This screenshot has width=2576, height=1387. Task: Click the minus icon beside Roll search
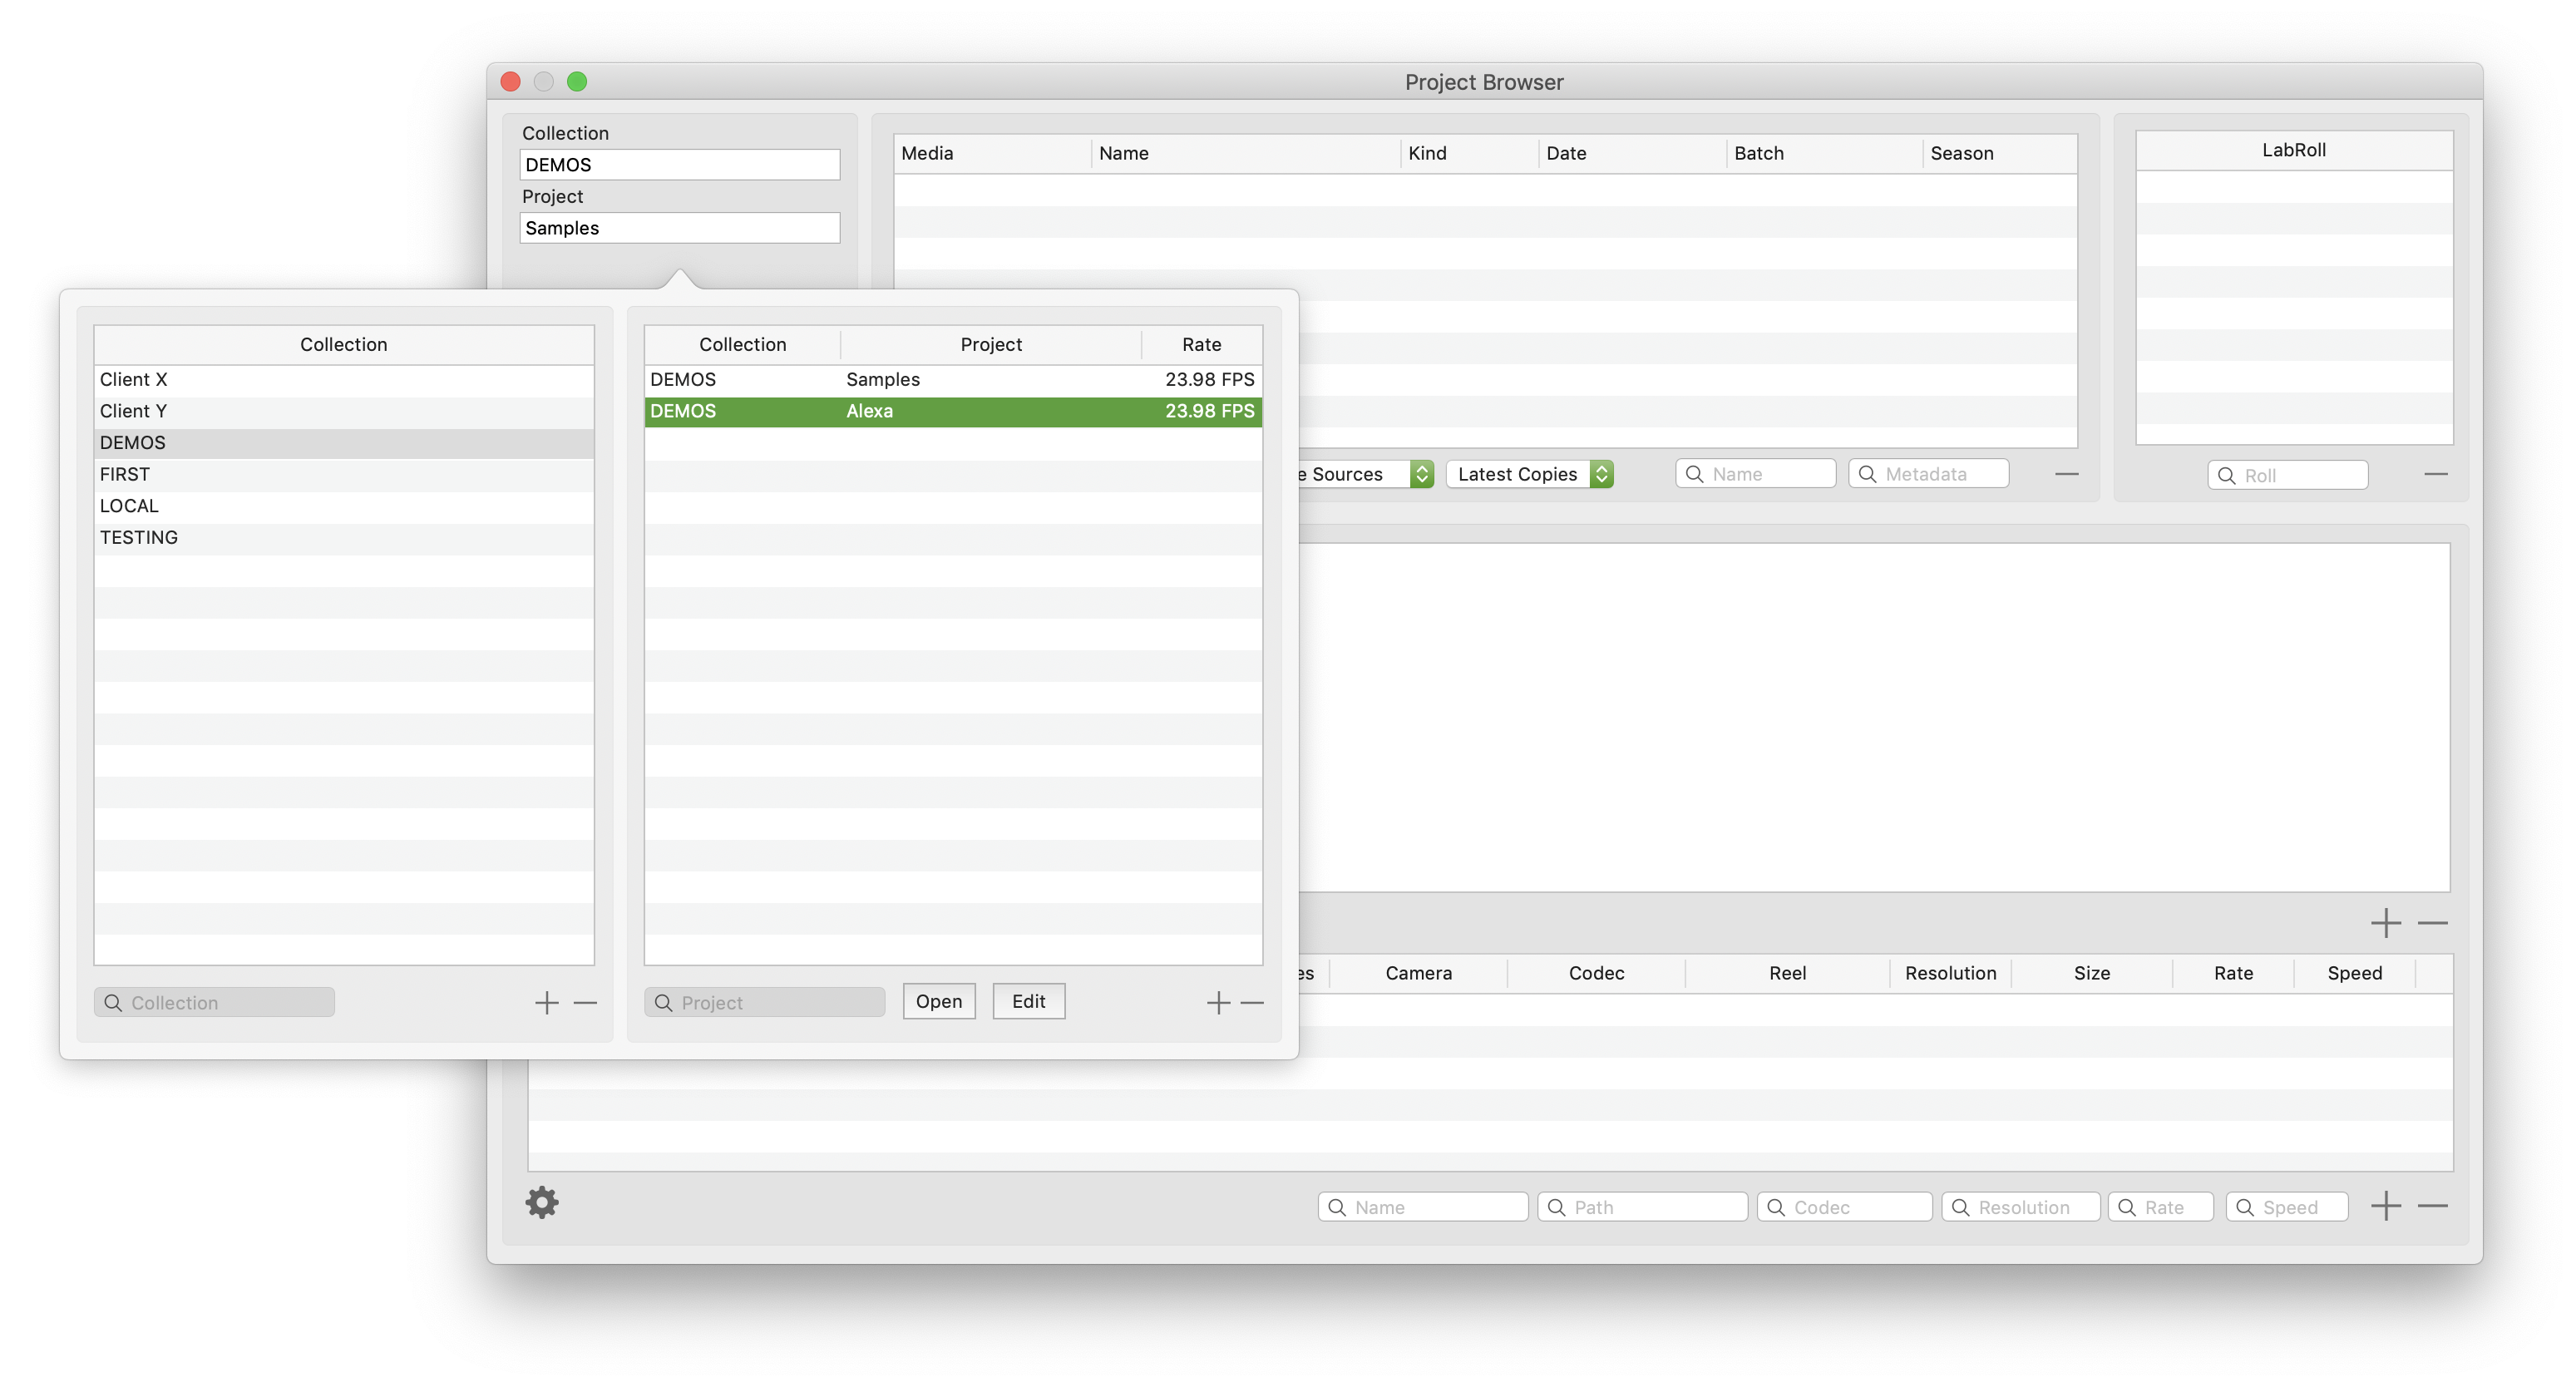pyautogui.click(x=2436, y=474)
